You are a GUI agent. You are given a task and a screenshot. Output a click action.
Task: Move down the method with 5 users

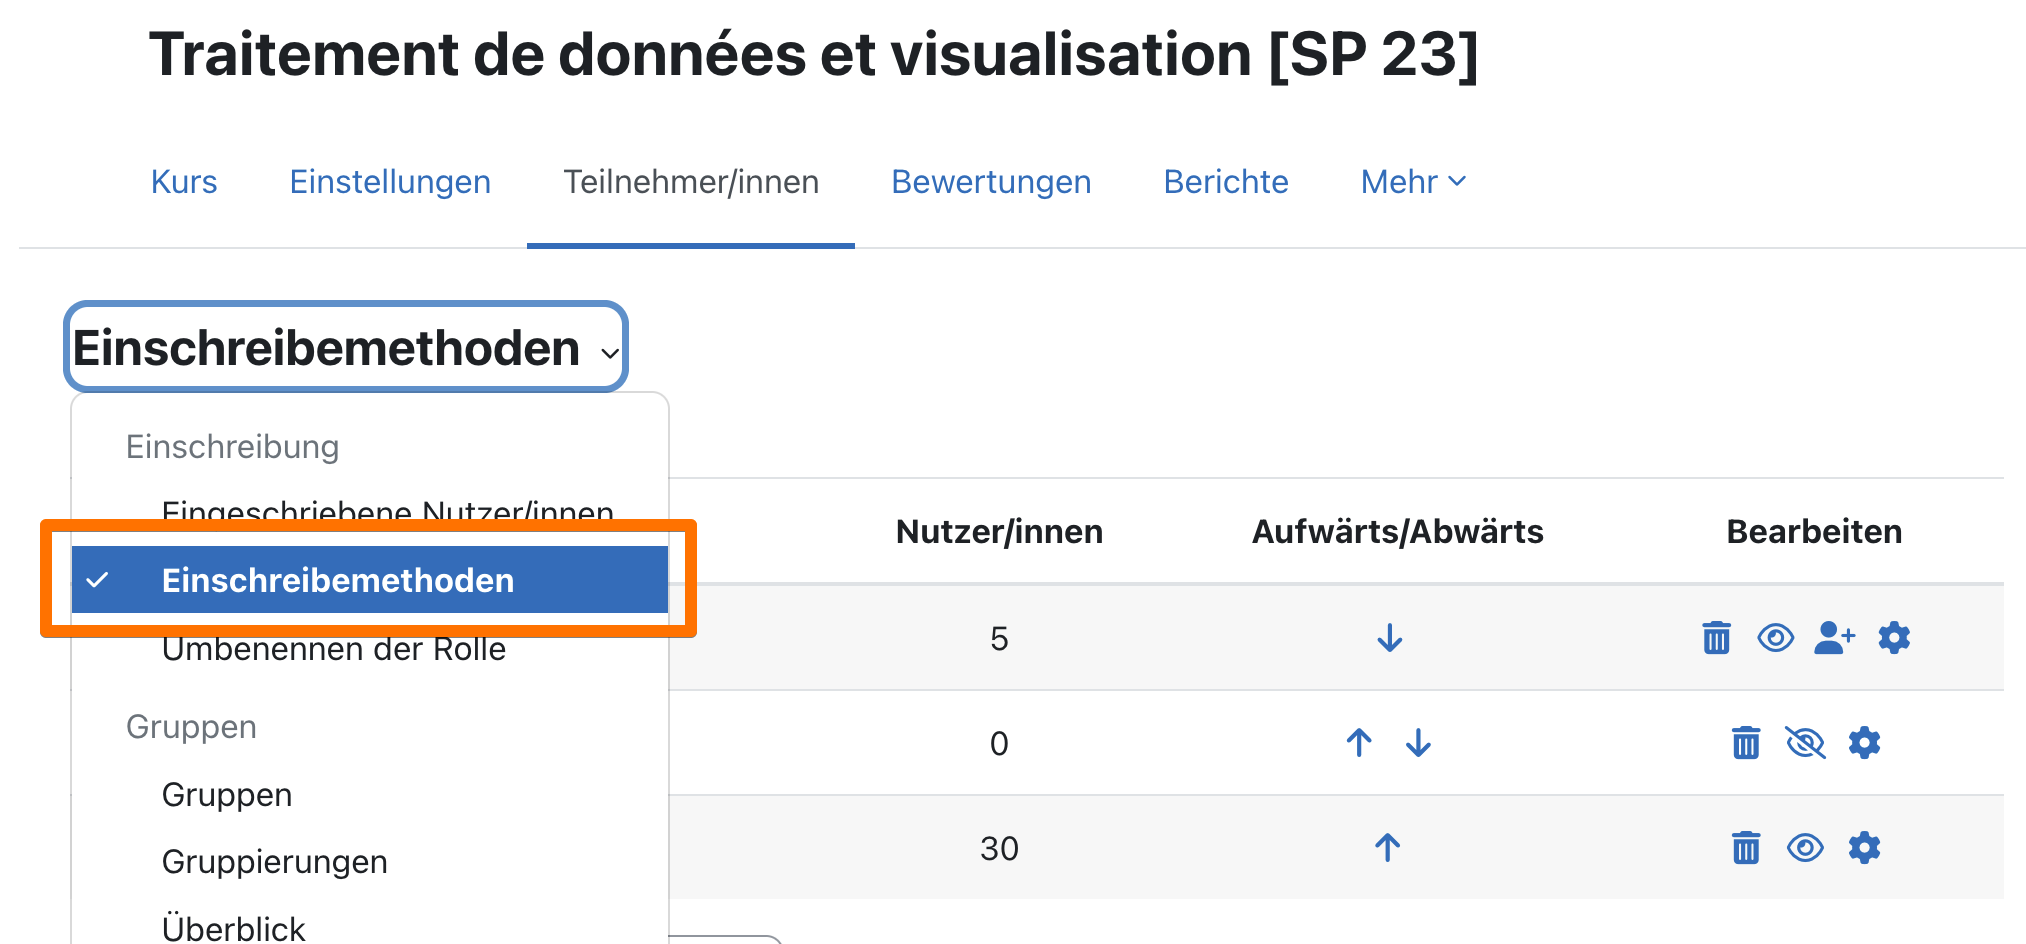click(x=1390, y=638)
